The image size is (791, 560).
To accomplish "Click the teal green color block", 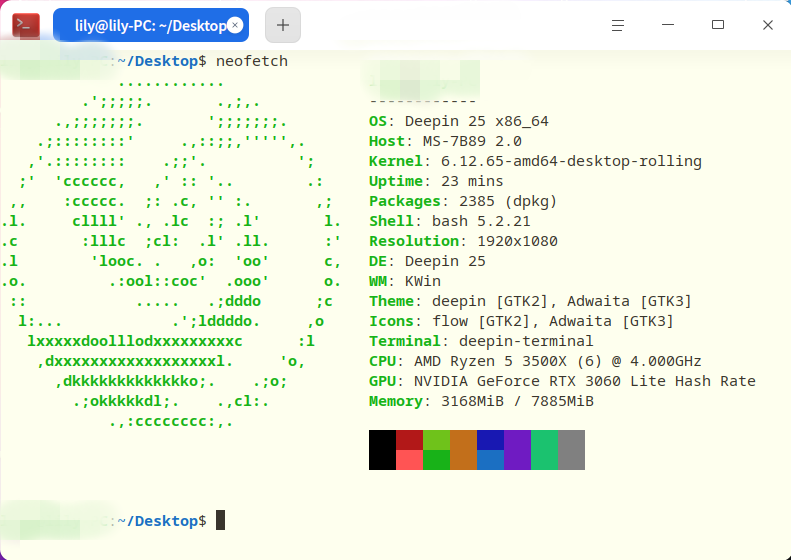I will pyautogui.click(x=544, y=450).
